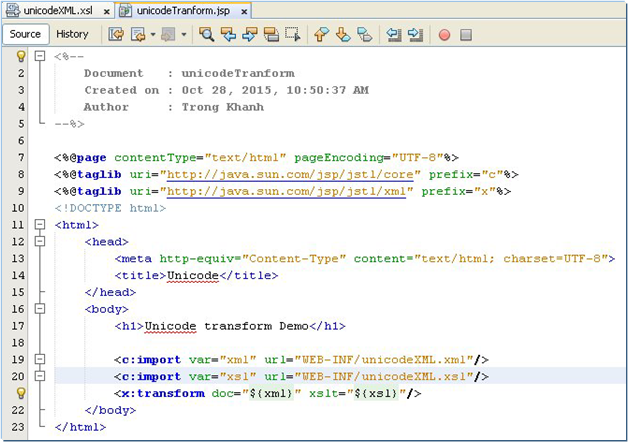Image resolution: width=629 pixels, height=442 pixels.
Task: Switch to the unicodeXML.xsl tab
Action: 58,11
